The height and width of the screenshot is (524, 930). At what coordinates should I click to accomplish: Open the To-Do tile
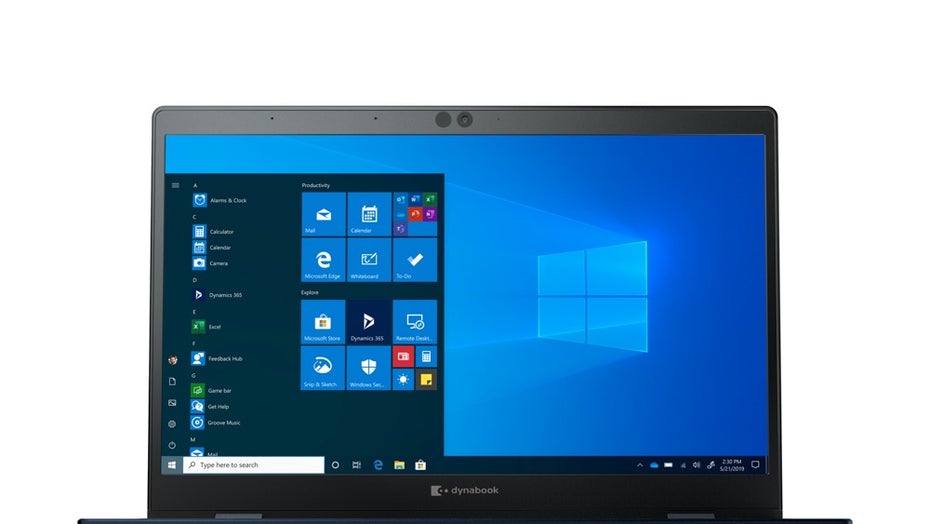click(x=414, y=260)
